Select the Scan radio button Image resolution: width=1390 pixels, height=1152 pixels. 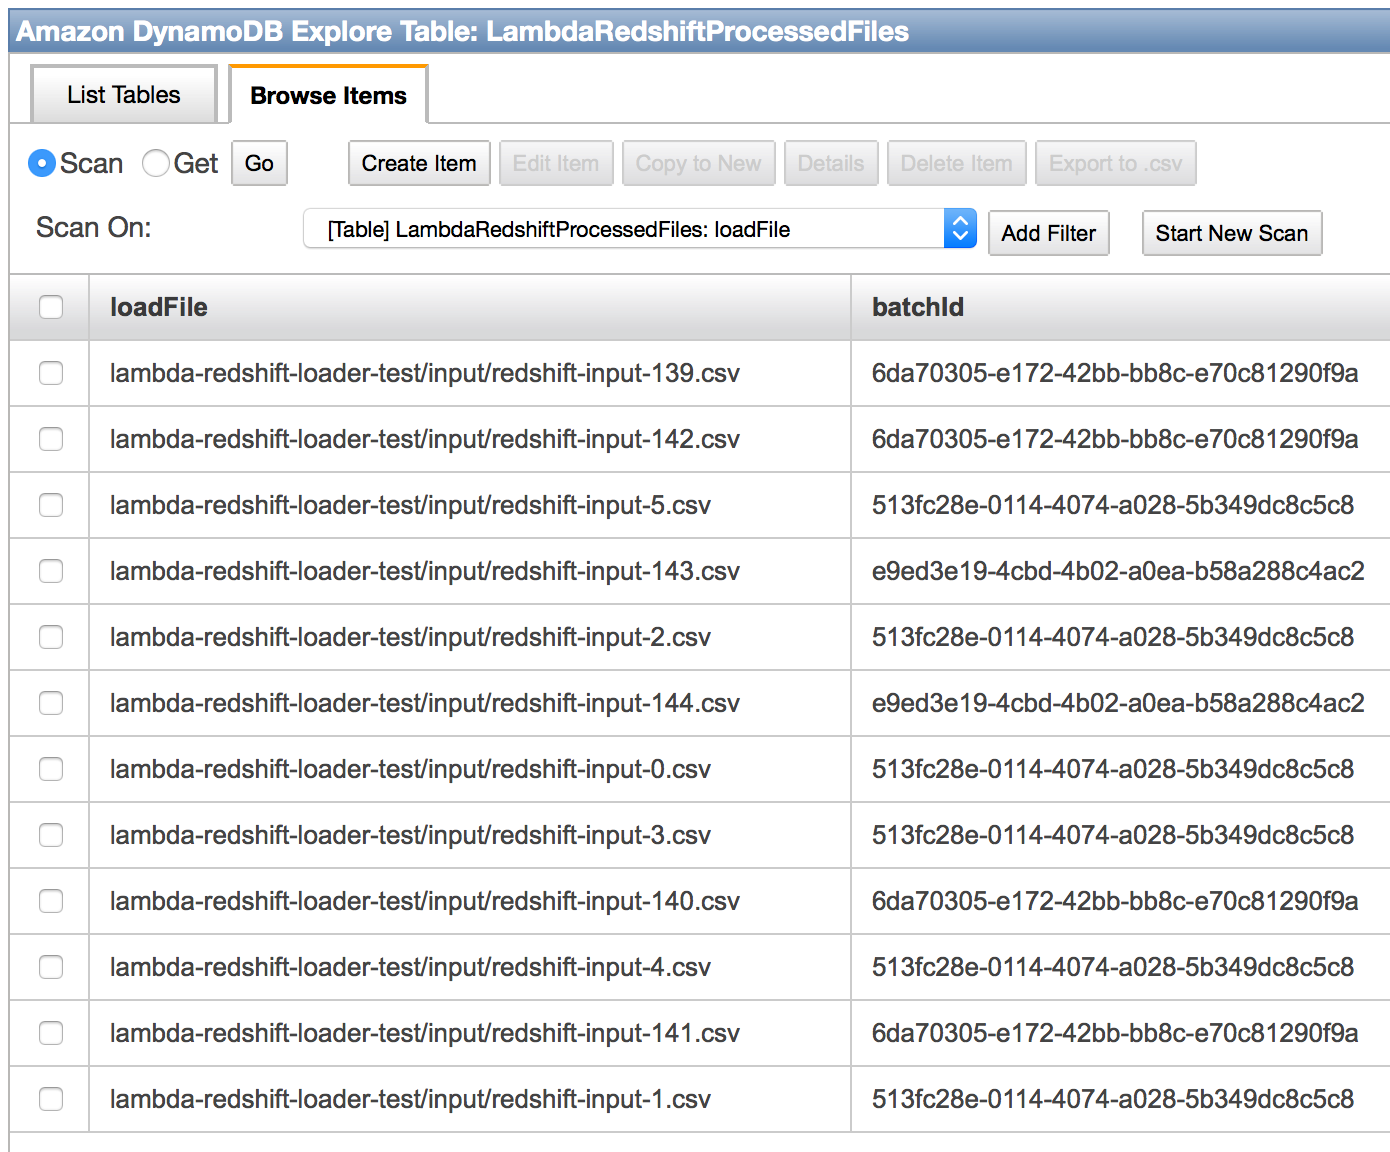(42, 163)
